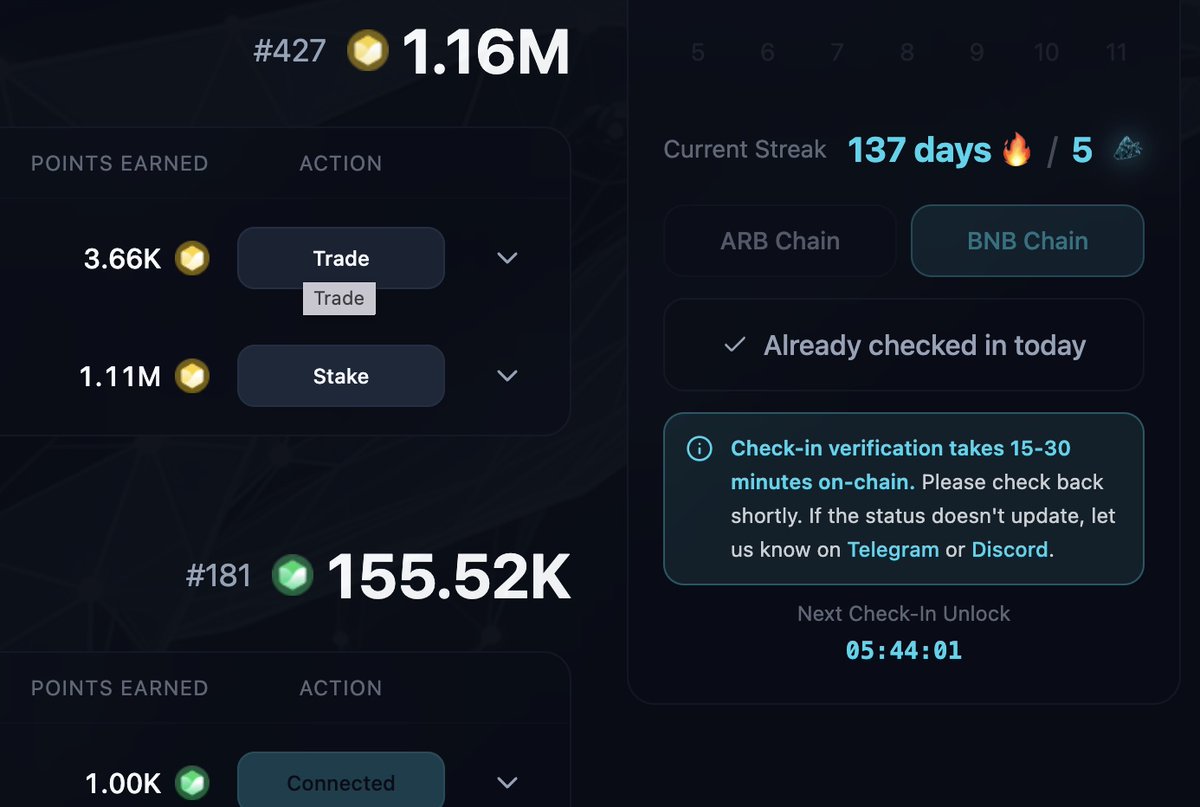Click the green cube next to 1.00K

click(x=192, y=783)
